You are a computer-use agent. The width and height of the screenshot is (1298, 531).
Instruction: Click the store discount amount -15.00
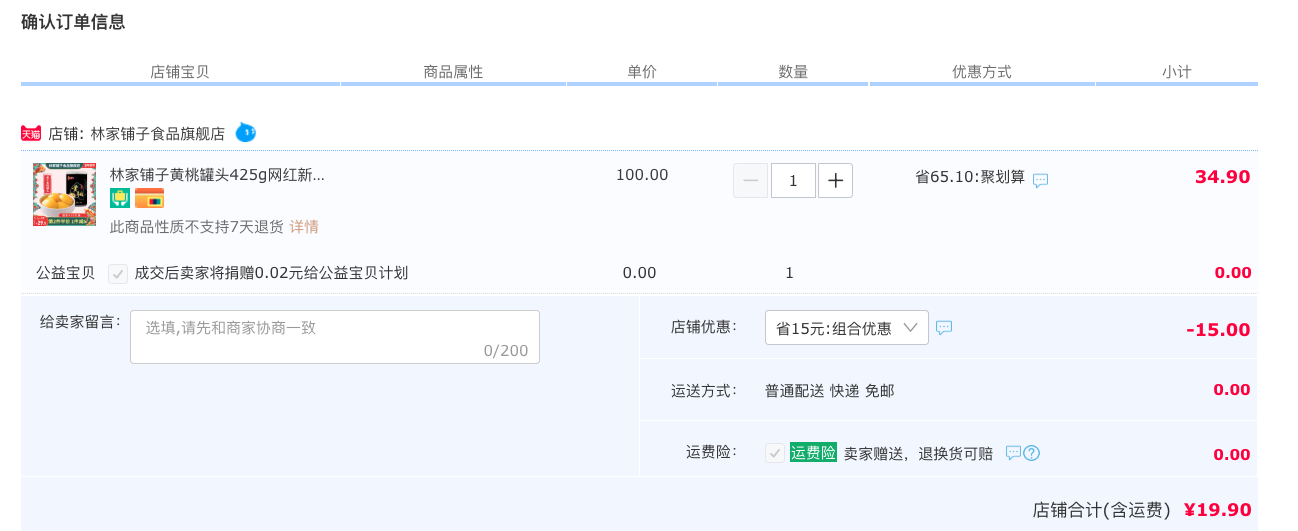1218,330
